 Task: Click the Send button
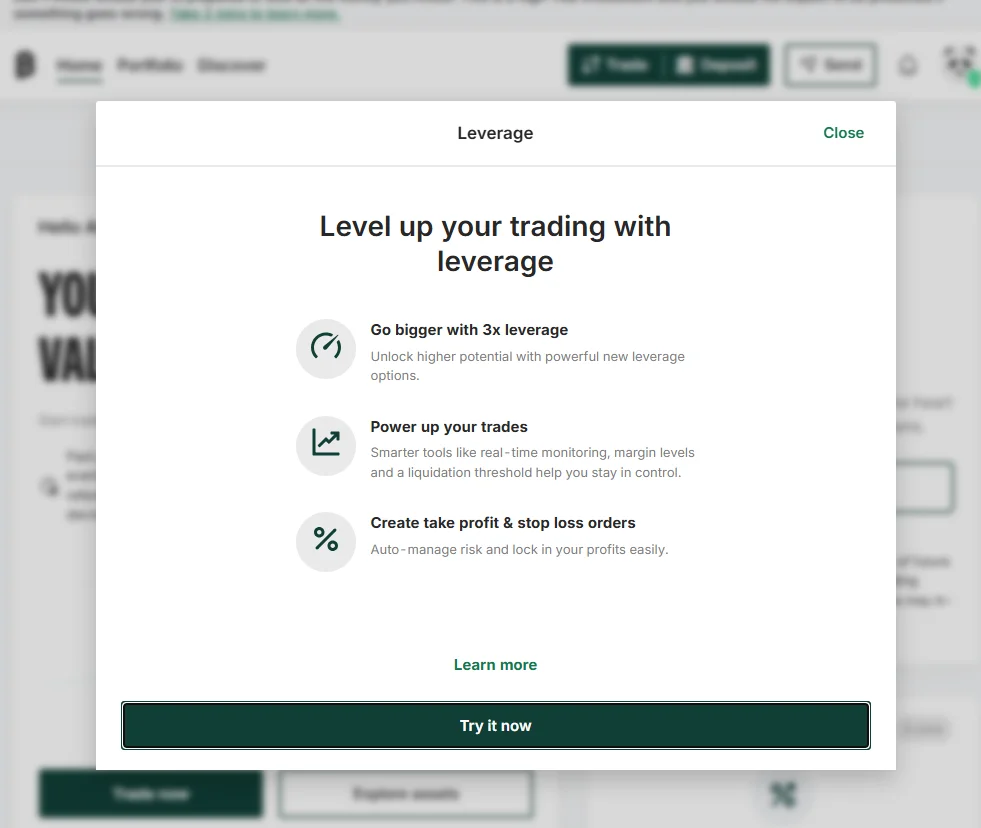(x=829, y=64)
